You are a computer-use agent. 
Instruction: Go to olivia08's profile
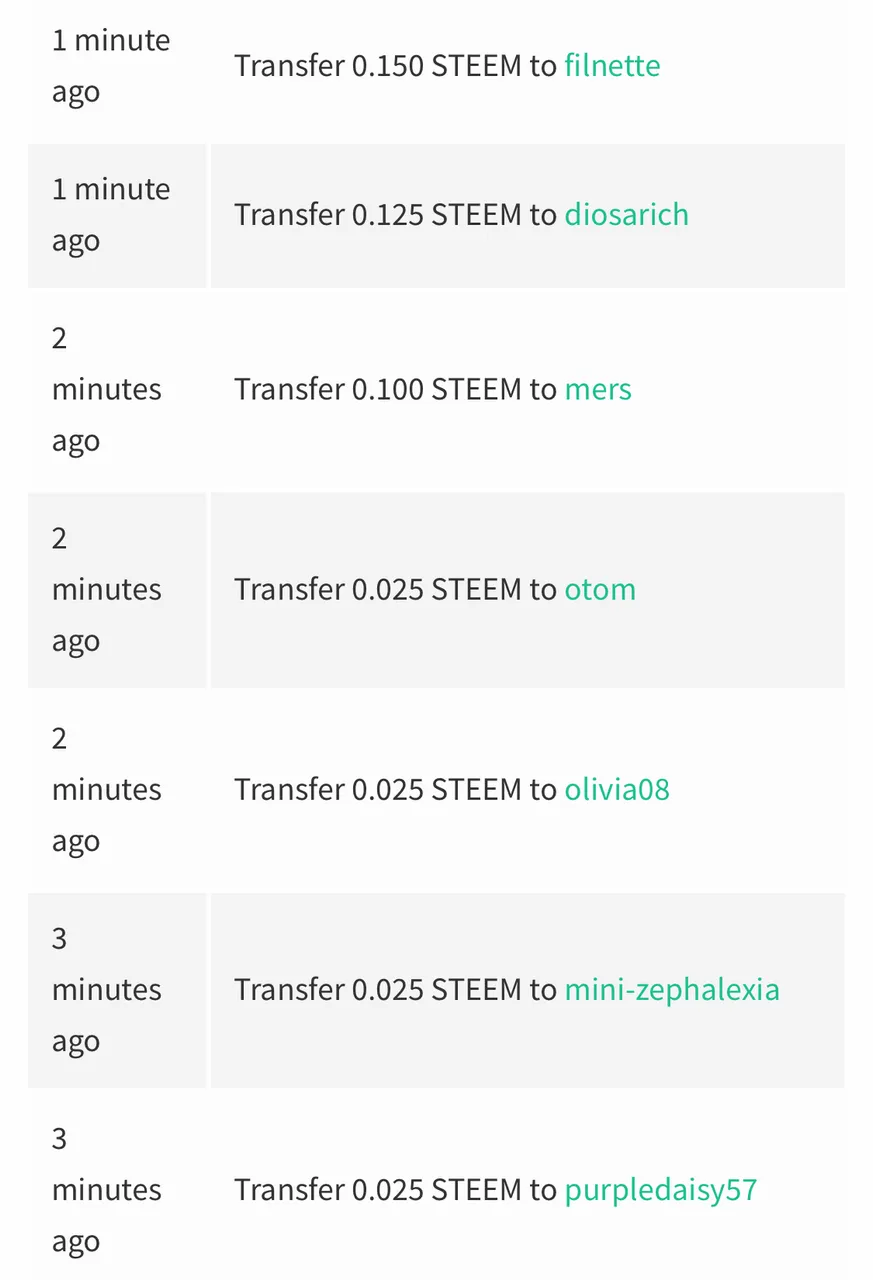[617, 789]
